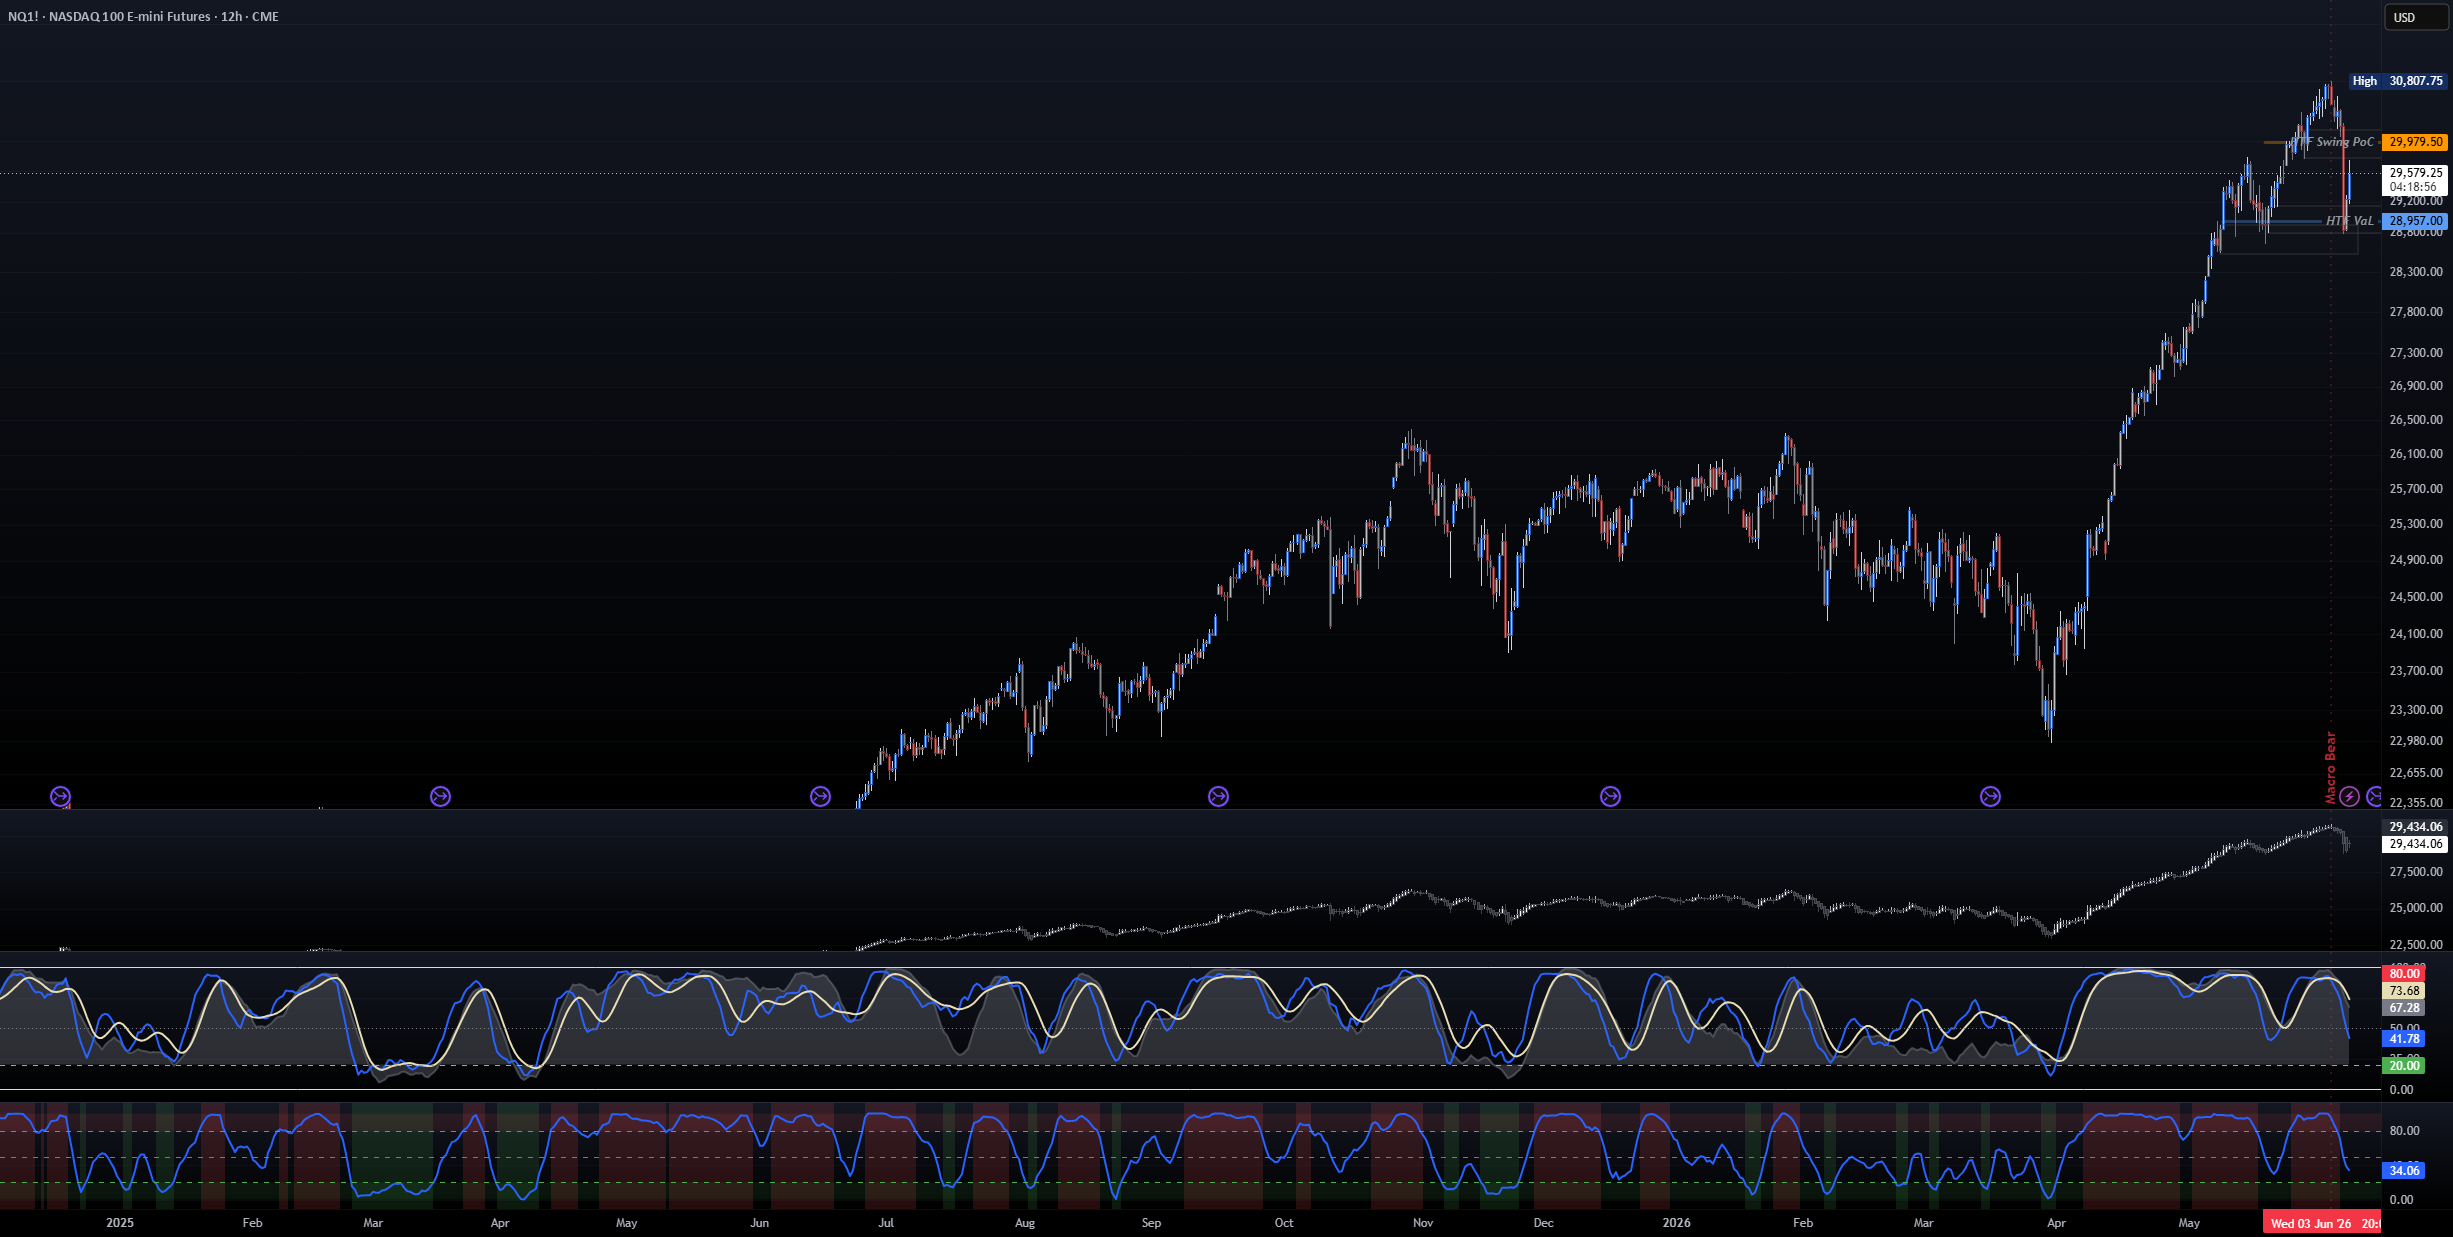Click the white 29,434.06 value label
The image size is (2453, 1237).
click(x=2415, y=844)
